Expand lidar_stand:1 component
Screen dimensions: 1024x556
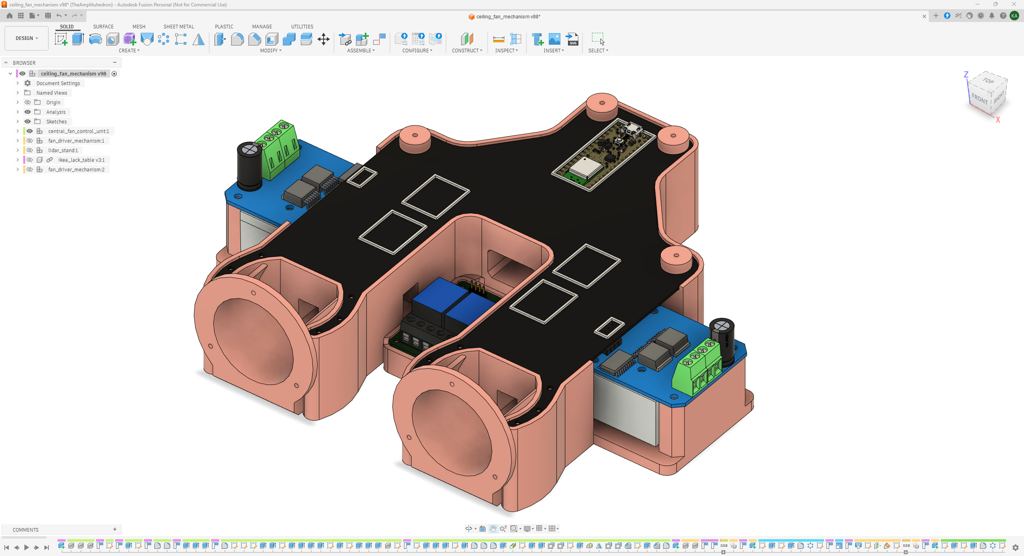click(x=18, y=150)
